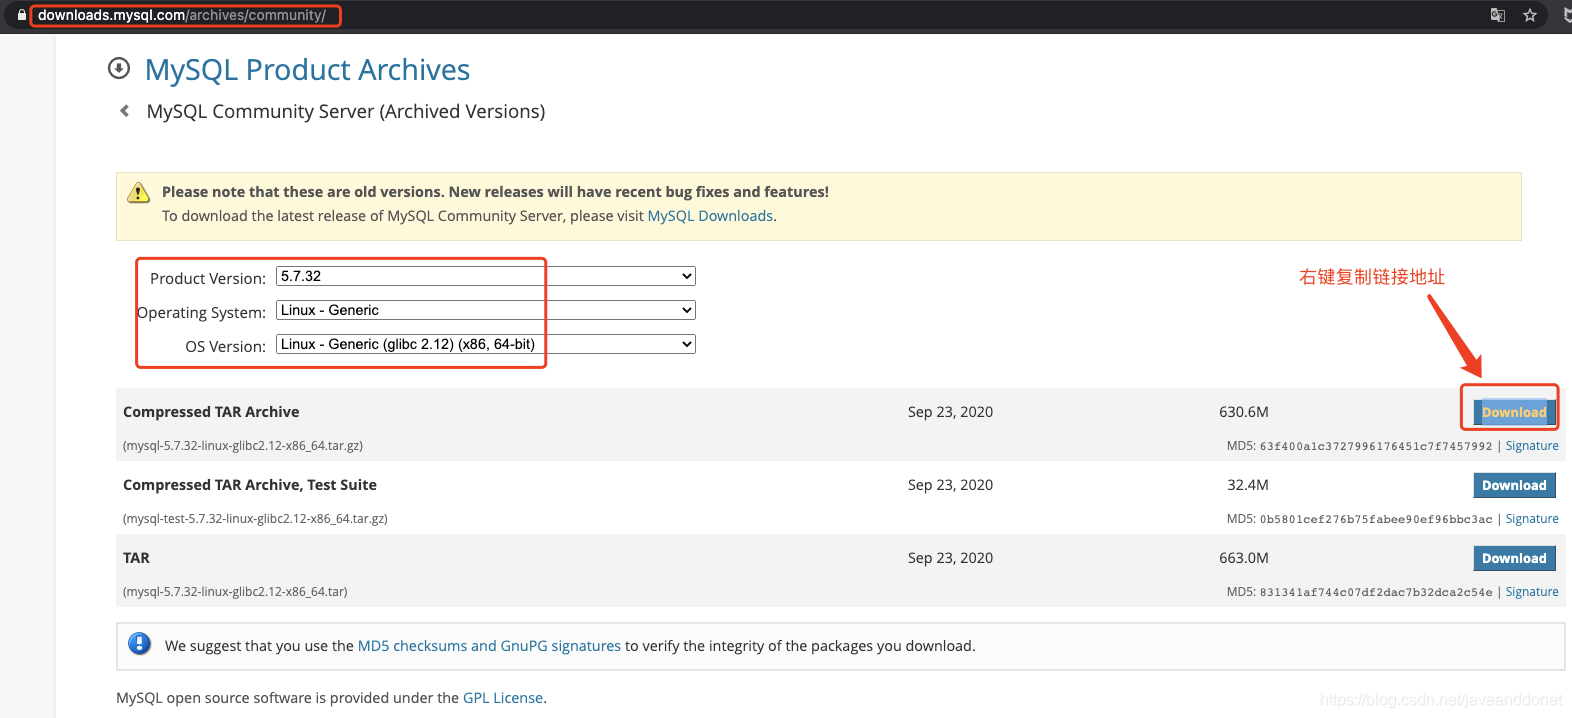Viewport: 1572px width, 718px height.
Task: Download the TAR package
Action: pos(1514,558)
